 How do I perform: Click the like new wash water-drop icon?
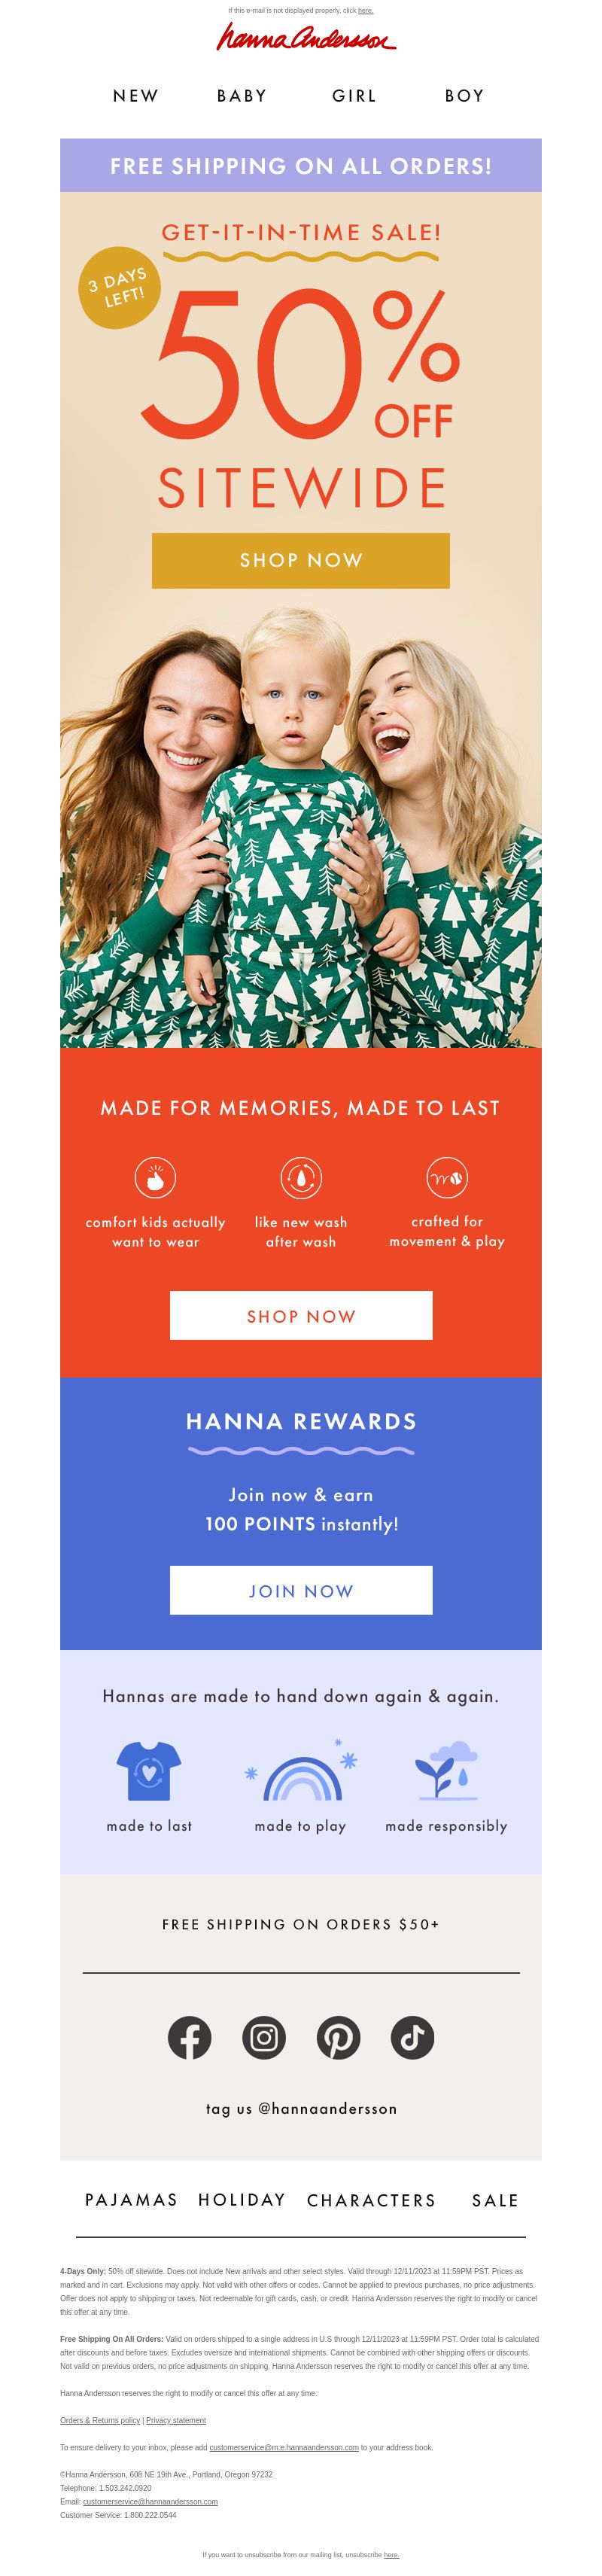pos(301,1177)
